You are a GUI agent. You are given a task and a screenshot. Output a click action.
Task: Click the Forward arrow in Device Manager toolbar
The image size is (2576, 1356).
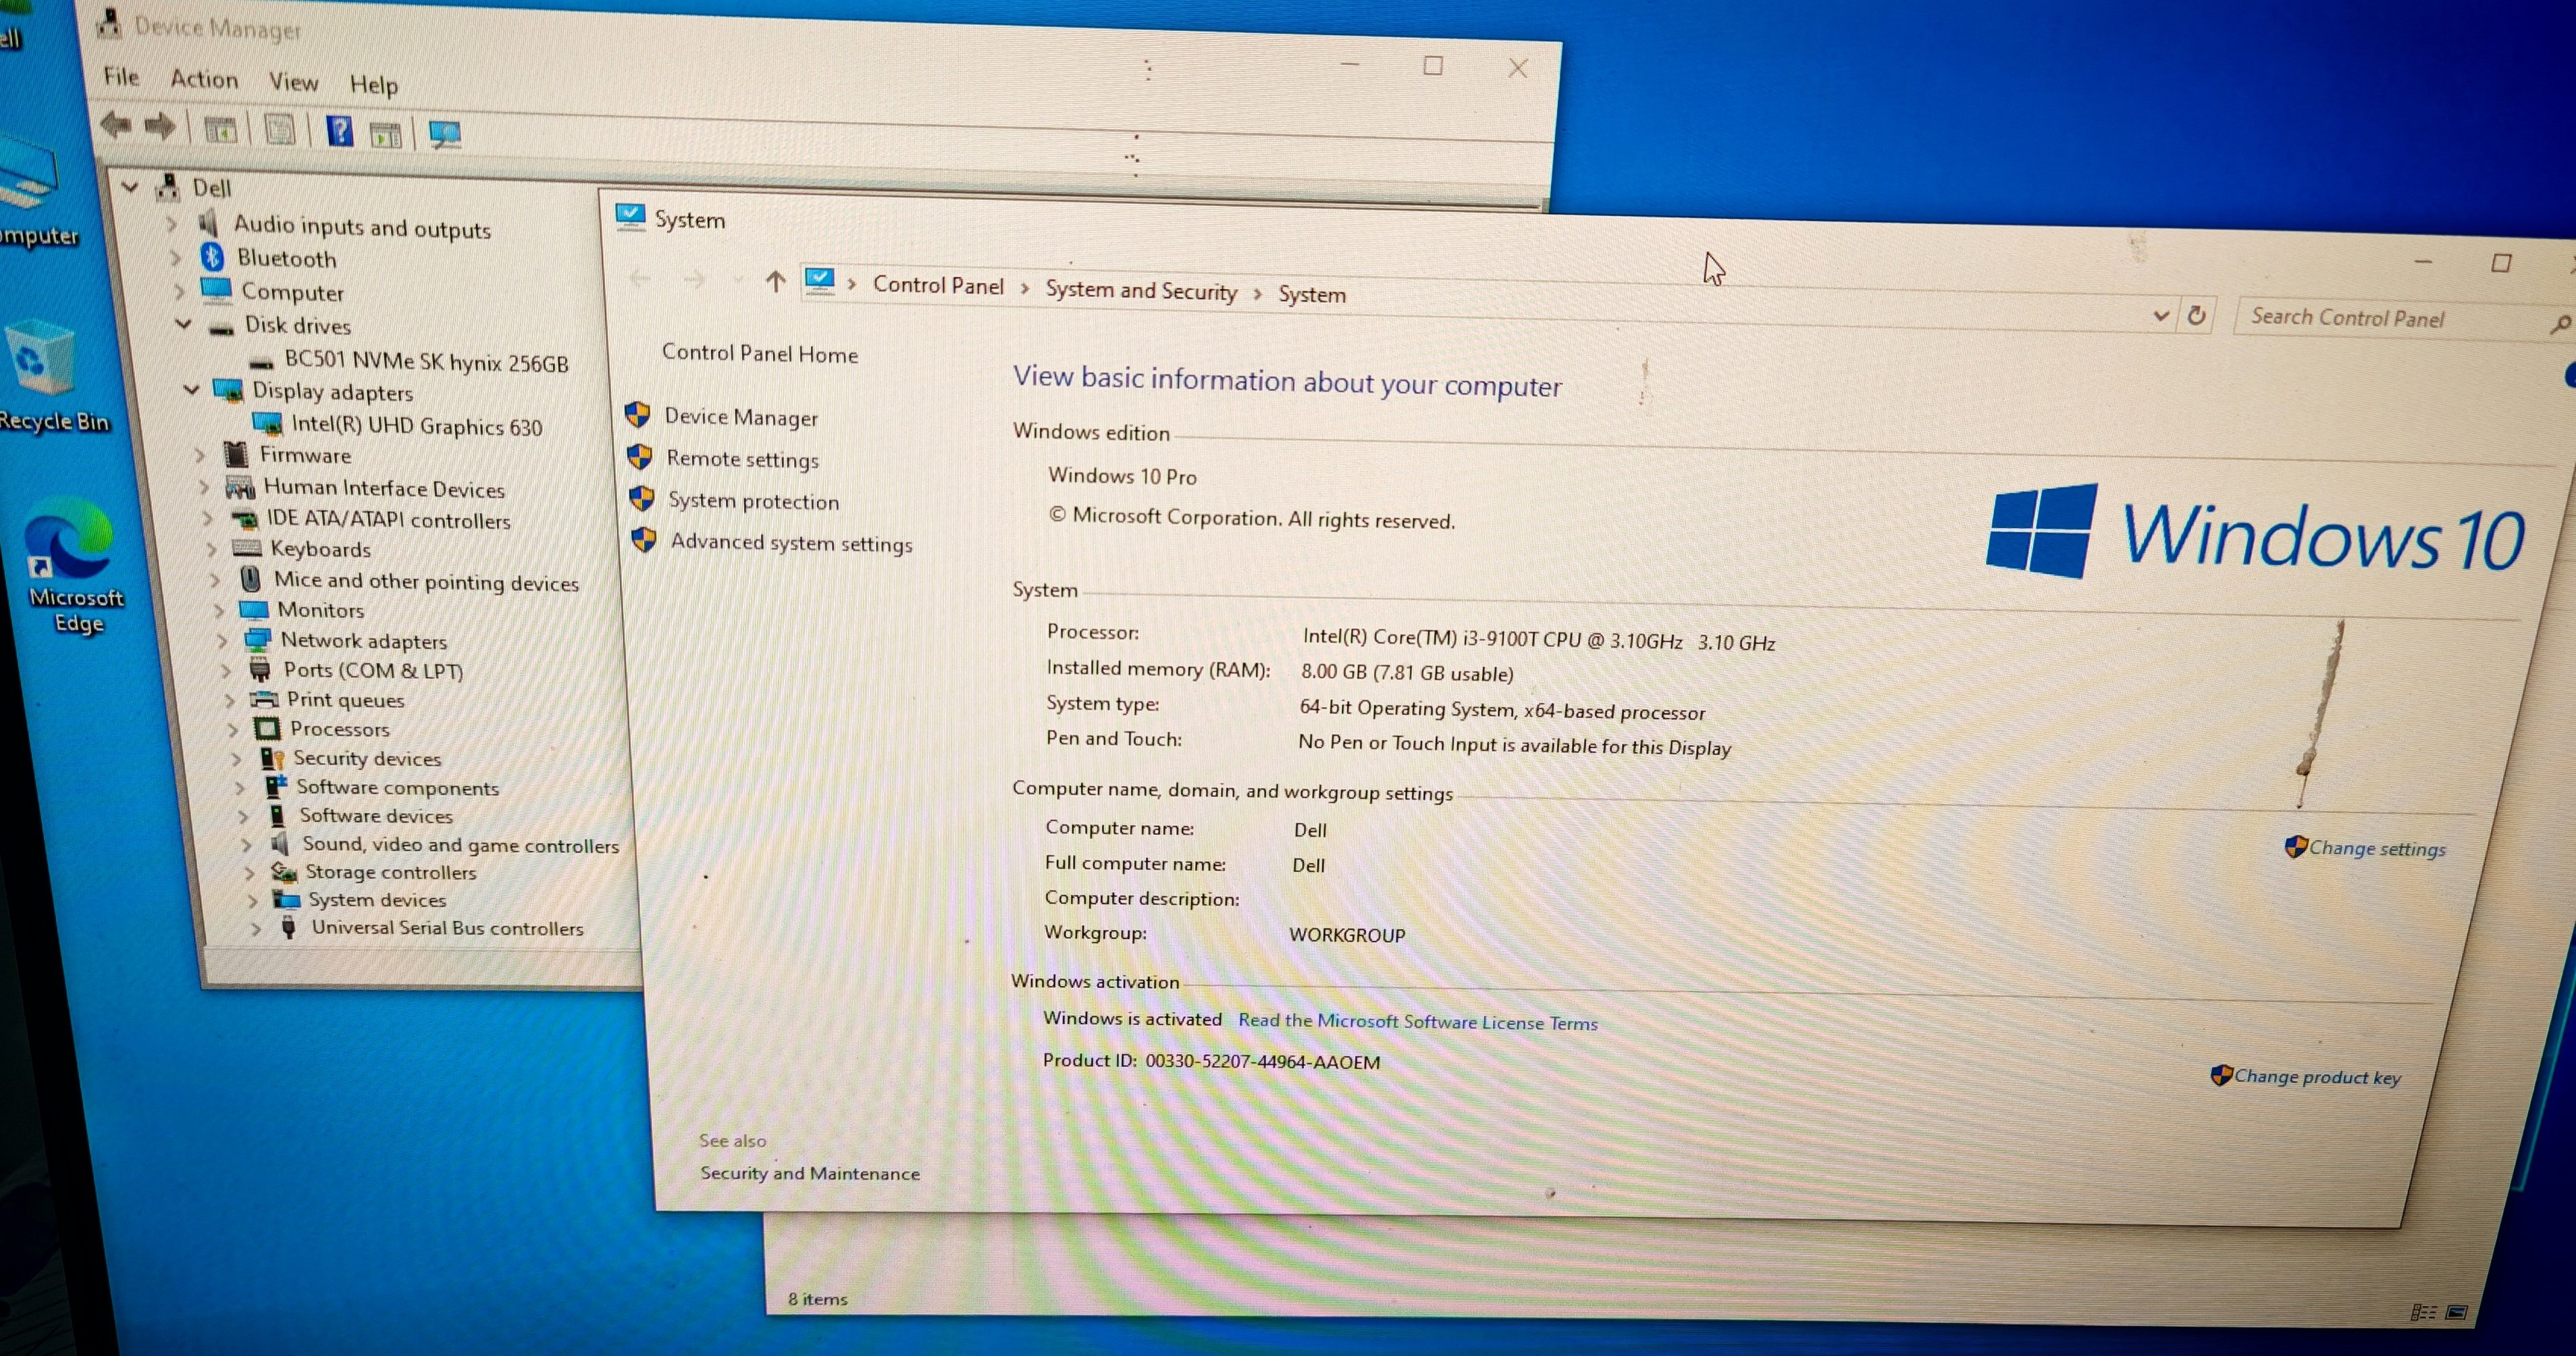pyautogui.click(x=158, y=125)
